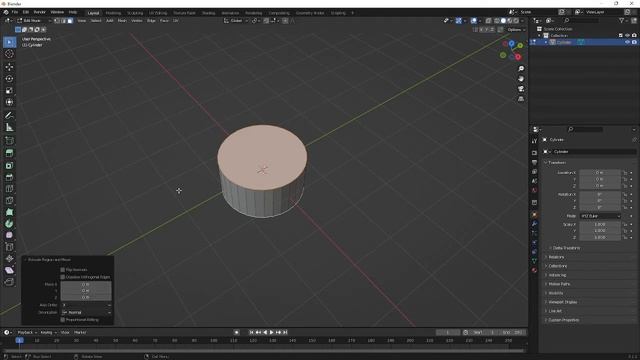Check Proportional Editing checkbox
The height and width of the screenshot is (360, 640).
click(62, 320)
